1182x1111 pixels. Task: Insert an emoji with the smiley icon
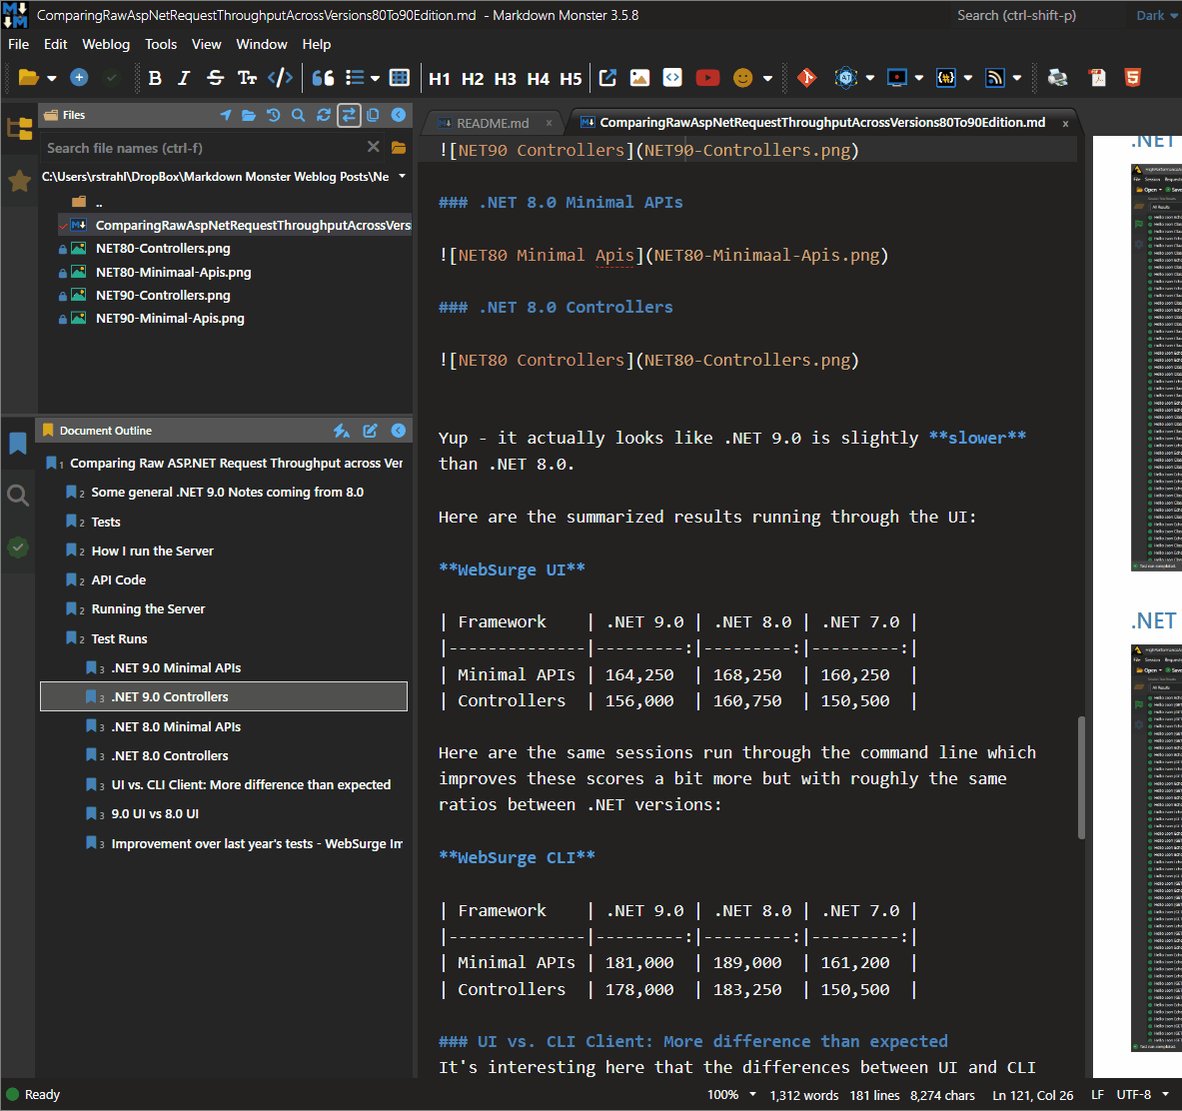743,78
